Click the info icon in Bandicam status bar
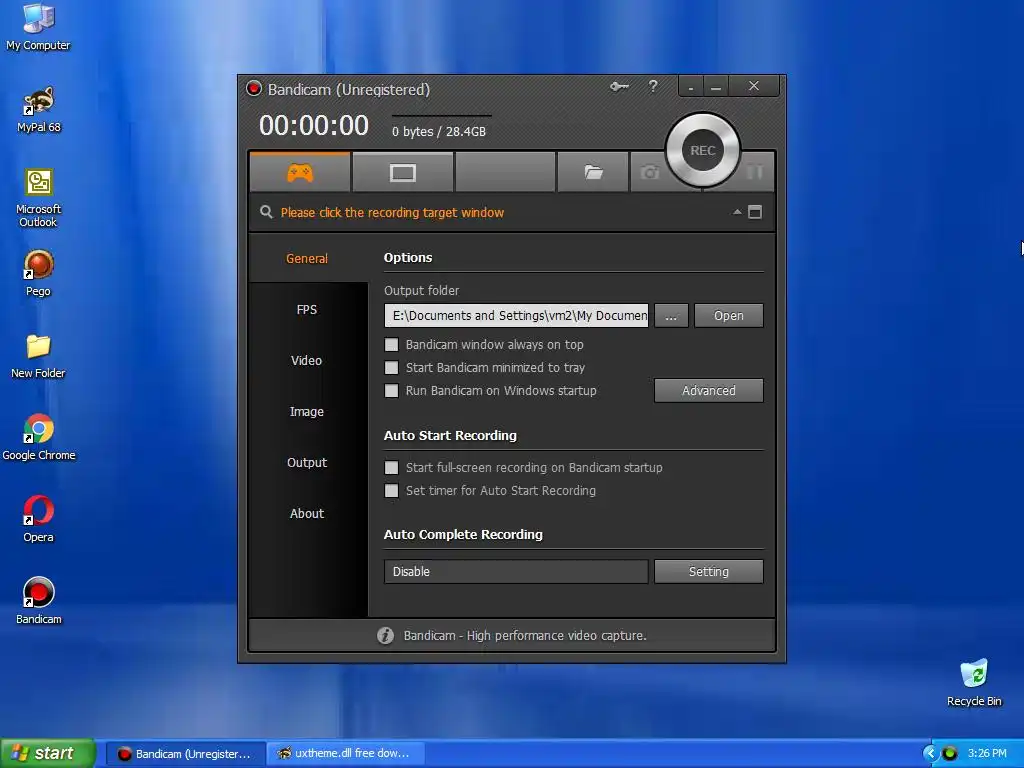Image resolution: width=1024 pixels, height=768 pixels. (x=385, y=635)
